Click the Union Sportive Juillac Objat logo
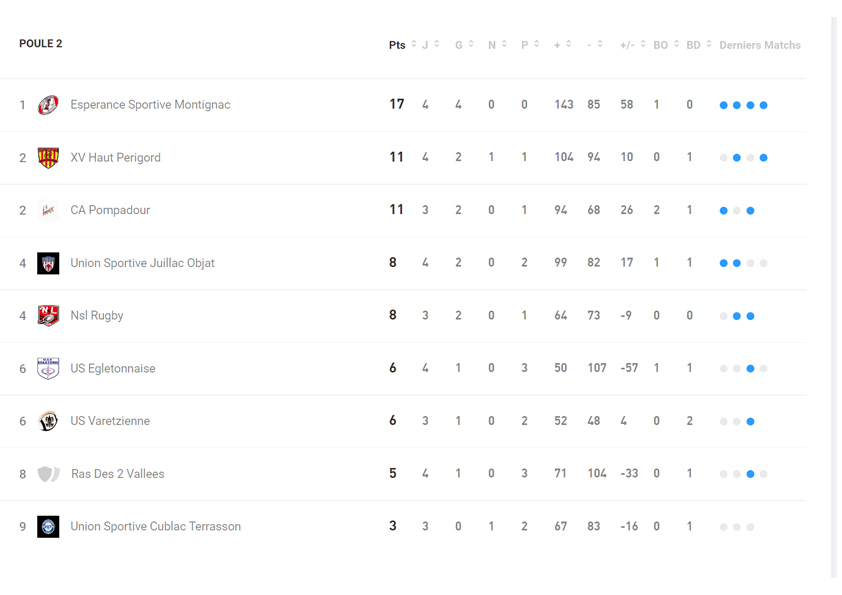The image size is (842, 595). 48,263
